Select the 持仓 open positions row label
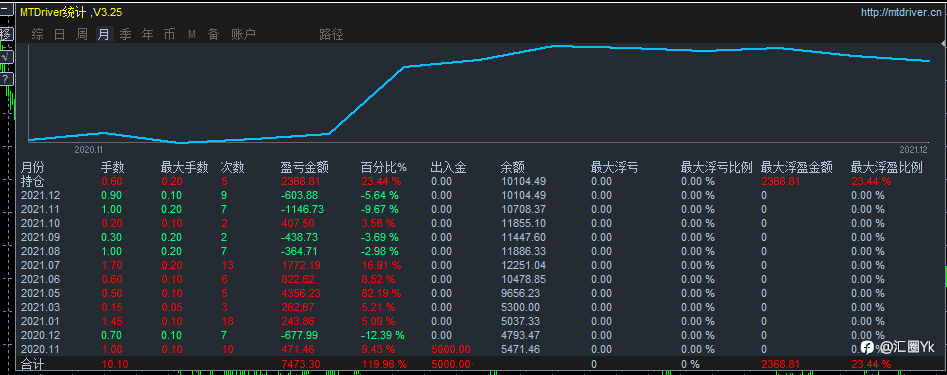The height and width of the screenshot is (375, 947). coord(32,181)
